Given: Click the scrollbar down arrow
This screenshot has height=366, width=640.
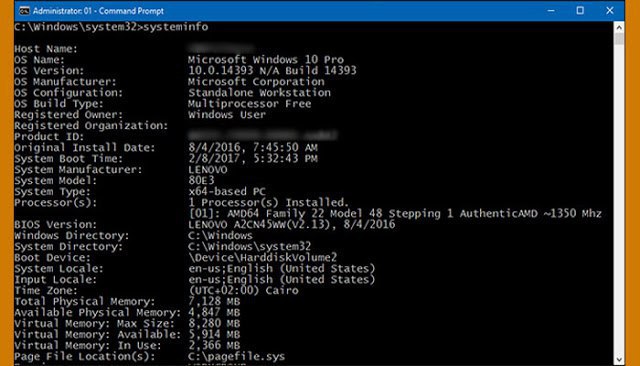Looking at the screenshot, I should click(619, 359).
